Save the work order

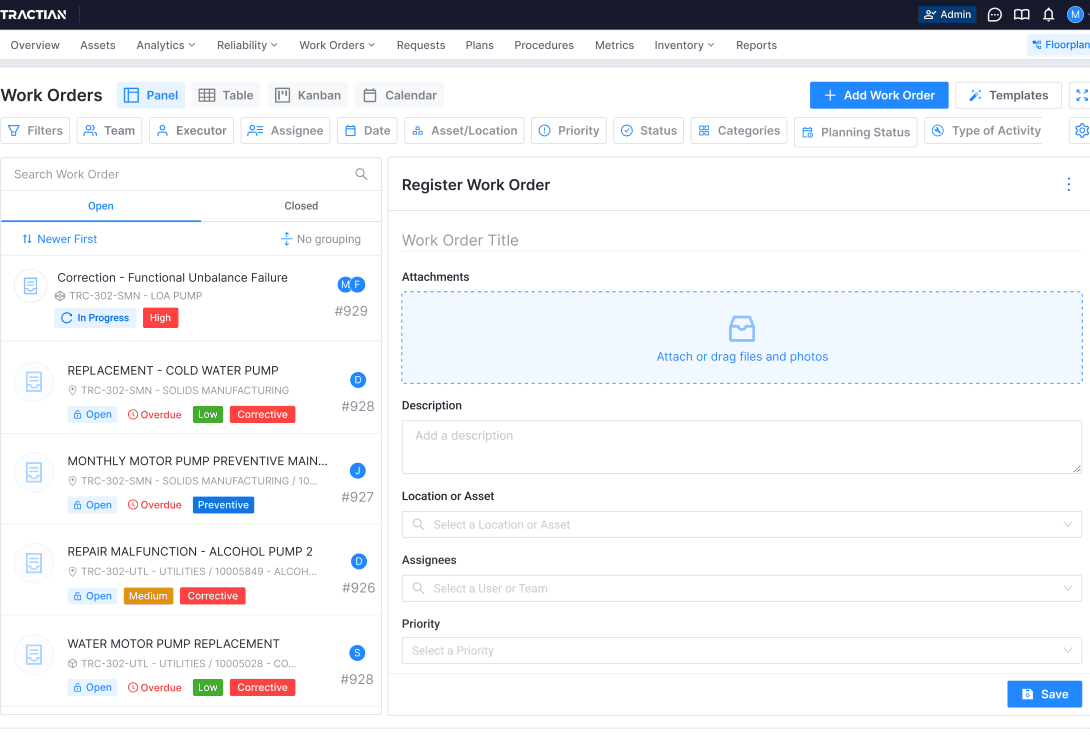1044,694
